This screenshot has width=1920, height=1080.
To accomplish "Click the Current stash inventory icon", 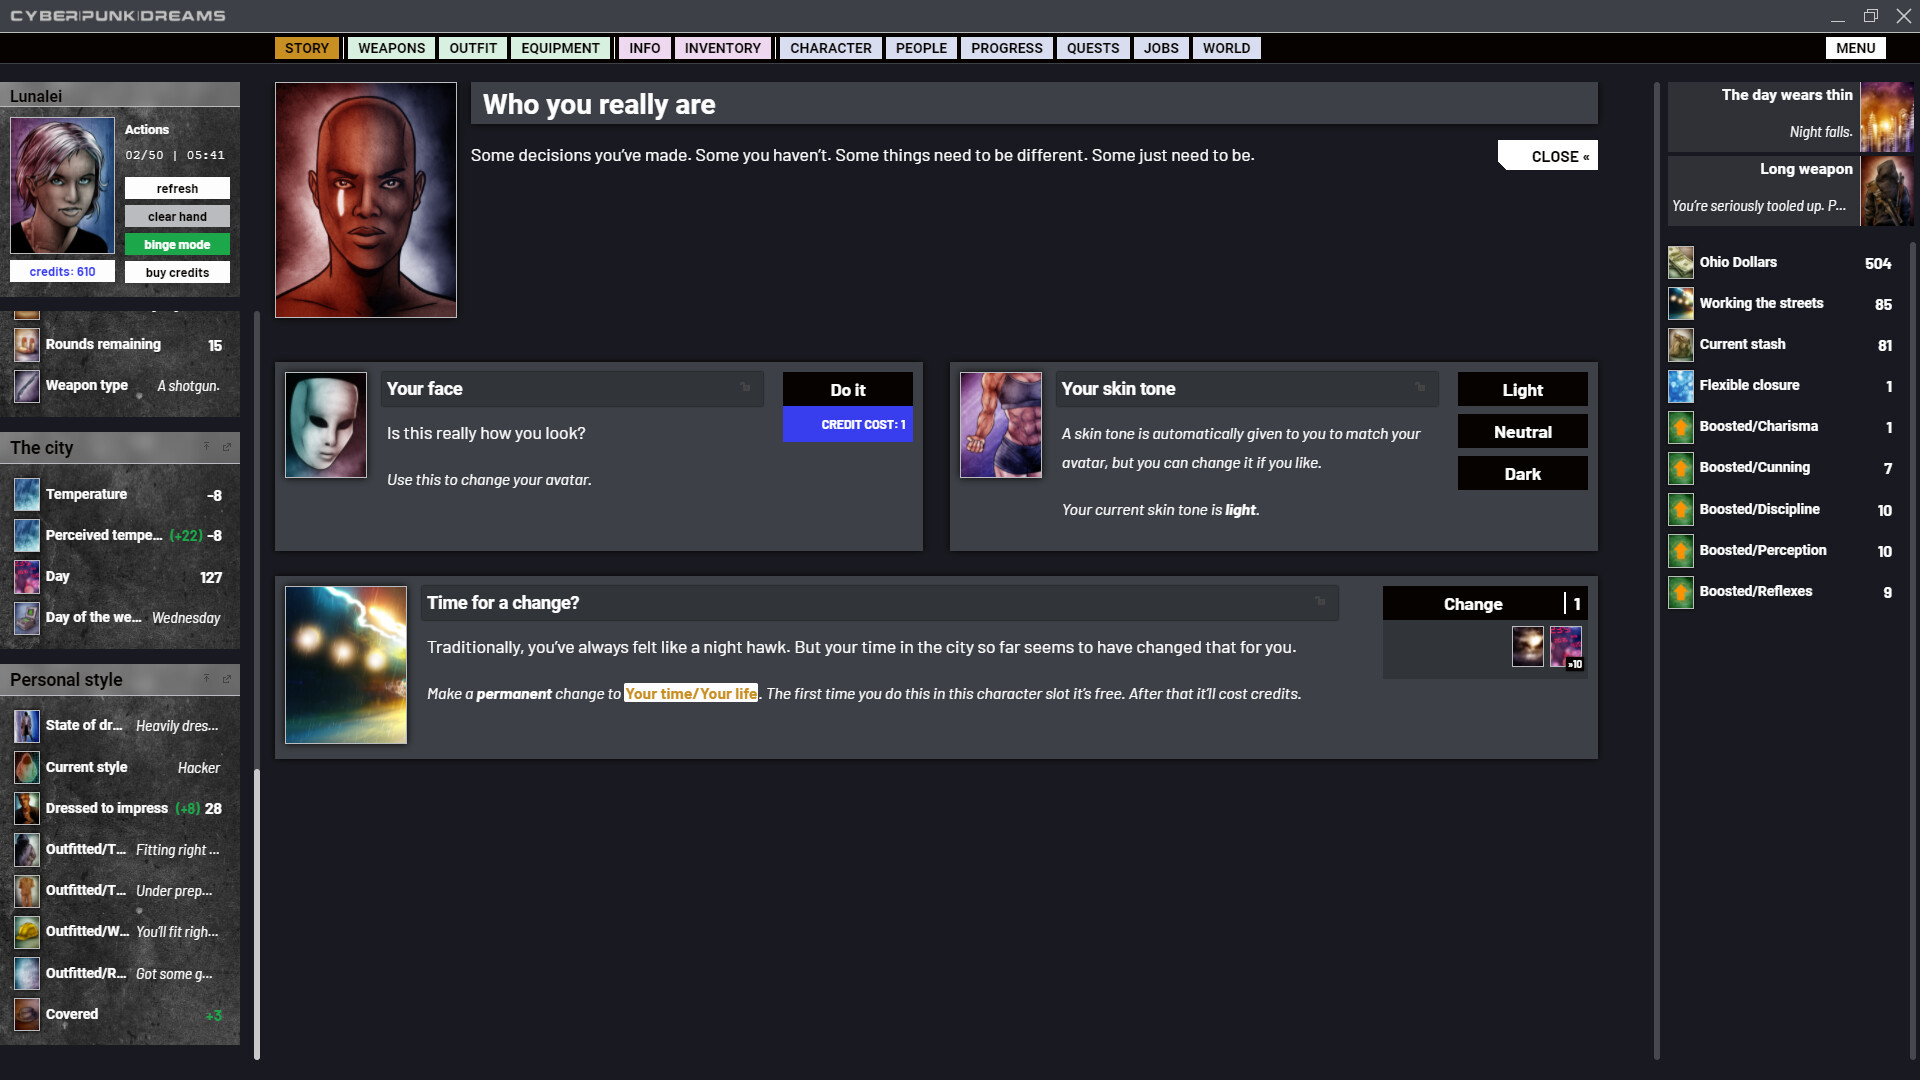I will (x=1680, y=344).
